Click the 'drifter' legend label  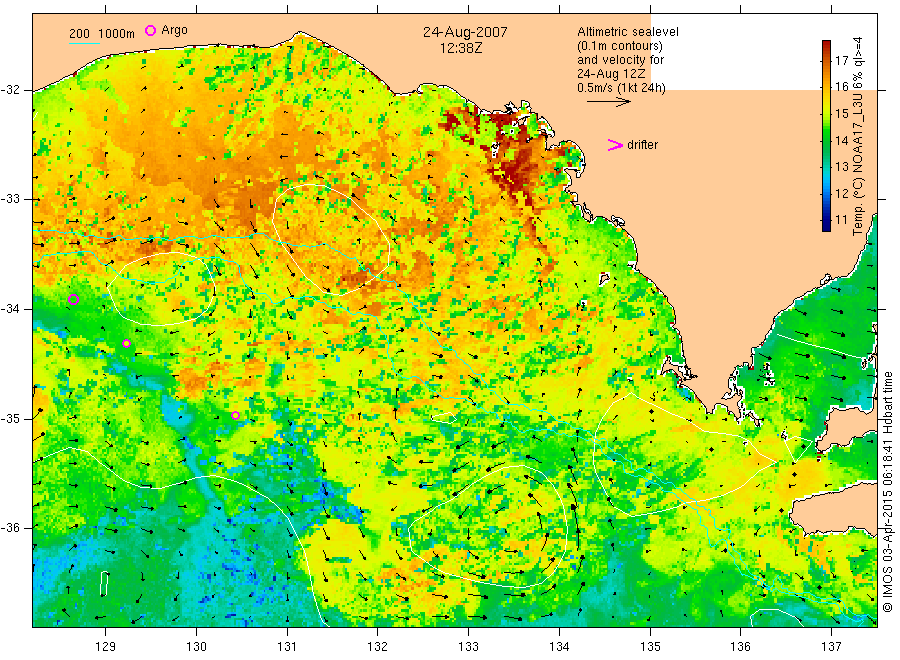point(642,145)
